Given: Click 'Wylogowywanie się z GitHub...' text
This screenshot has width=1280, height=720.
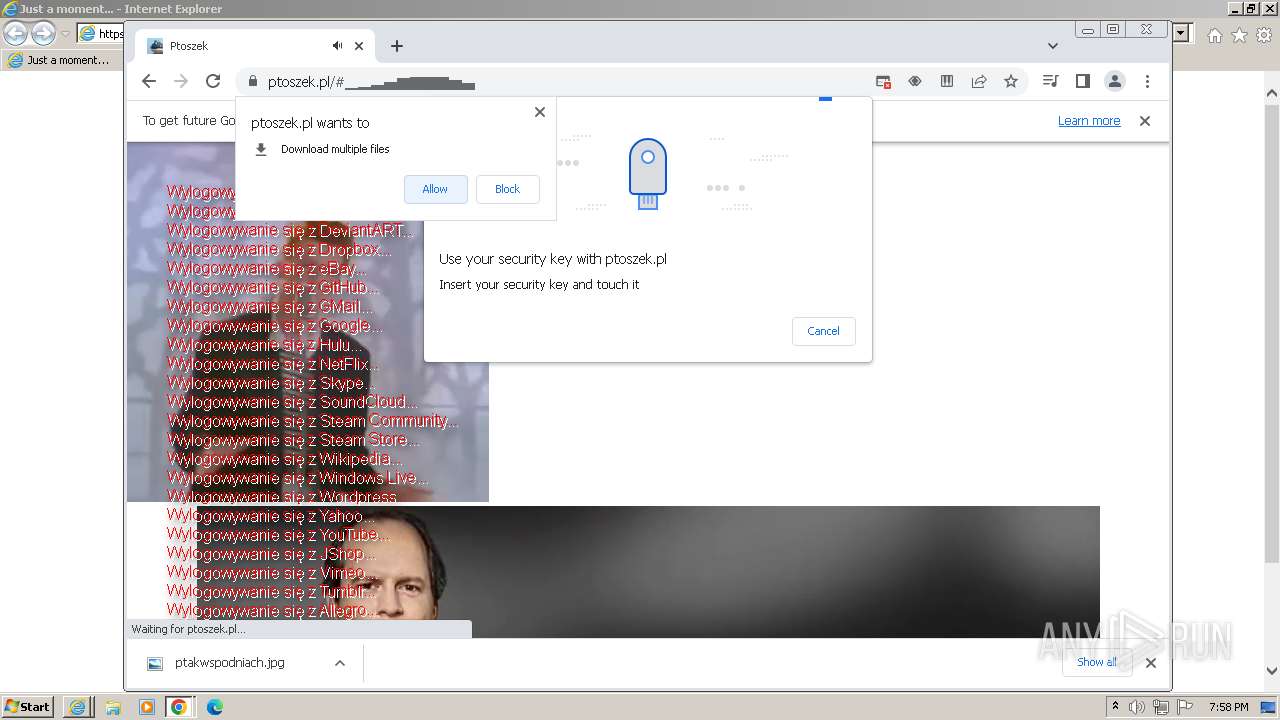Looking at the screenshot, I should coord(273,288).
